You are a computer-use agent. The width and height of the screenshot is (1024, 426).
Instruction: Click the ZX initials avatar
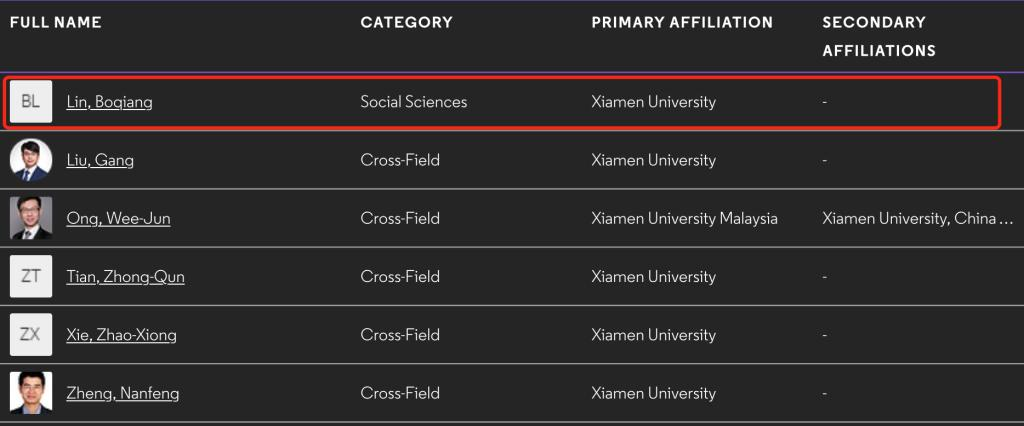[31, 335]
